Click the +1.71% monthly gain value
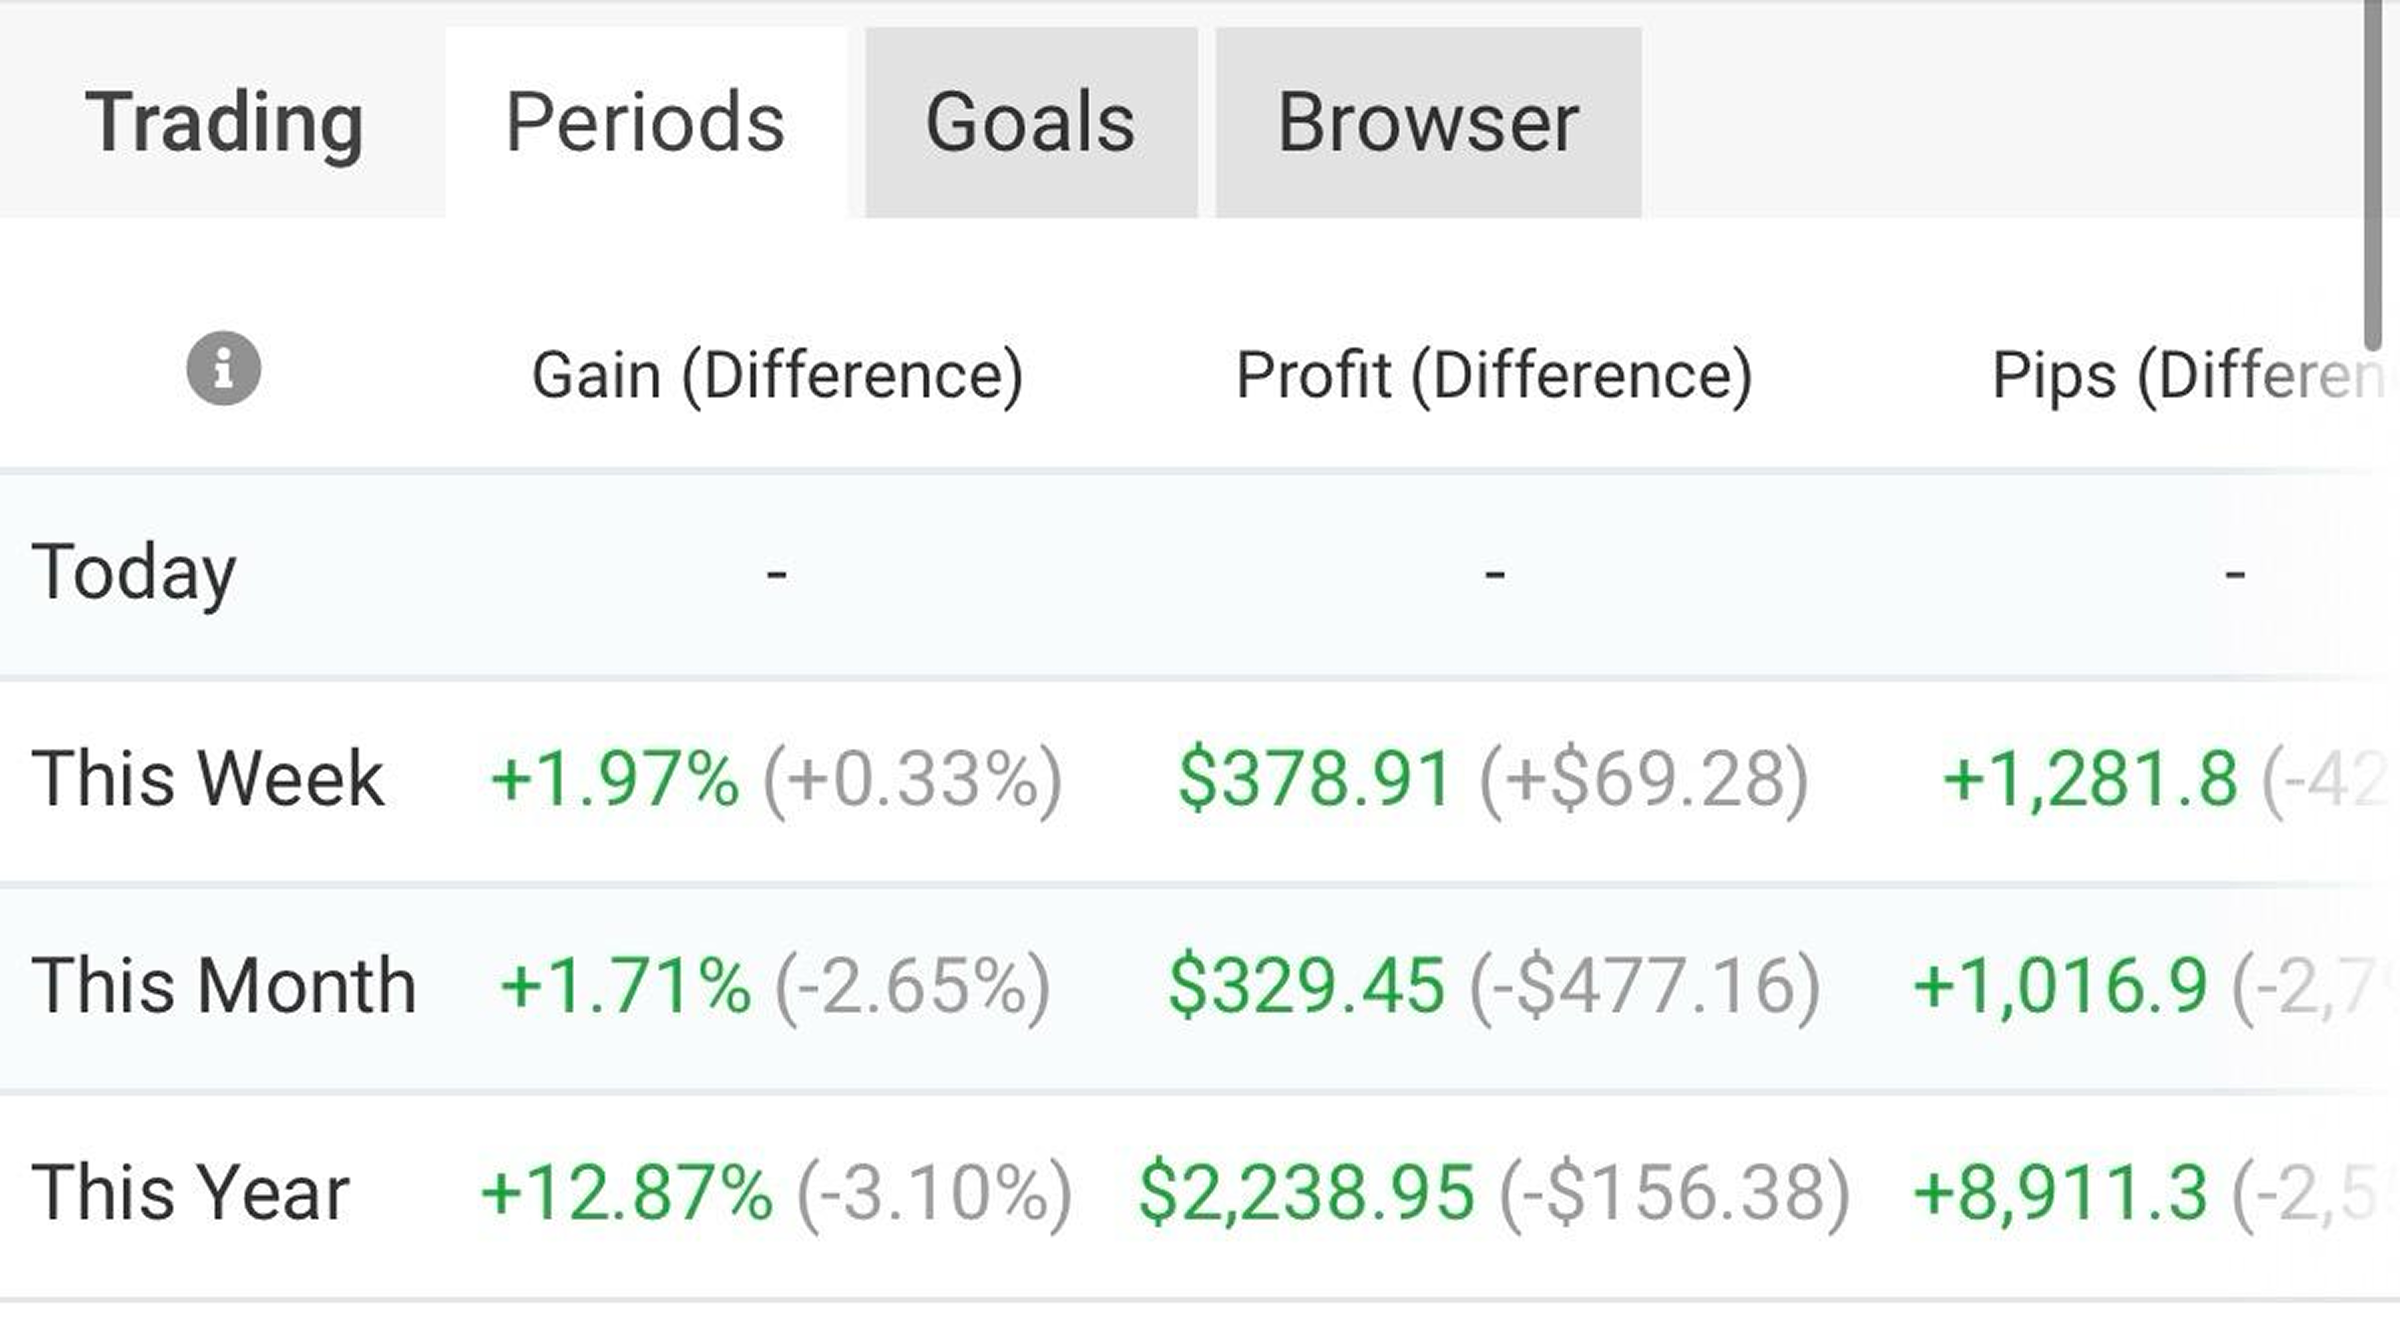Viewport: 2400px width, 1328px height. pos(625,986)
